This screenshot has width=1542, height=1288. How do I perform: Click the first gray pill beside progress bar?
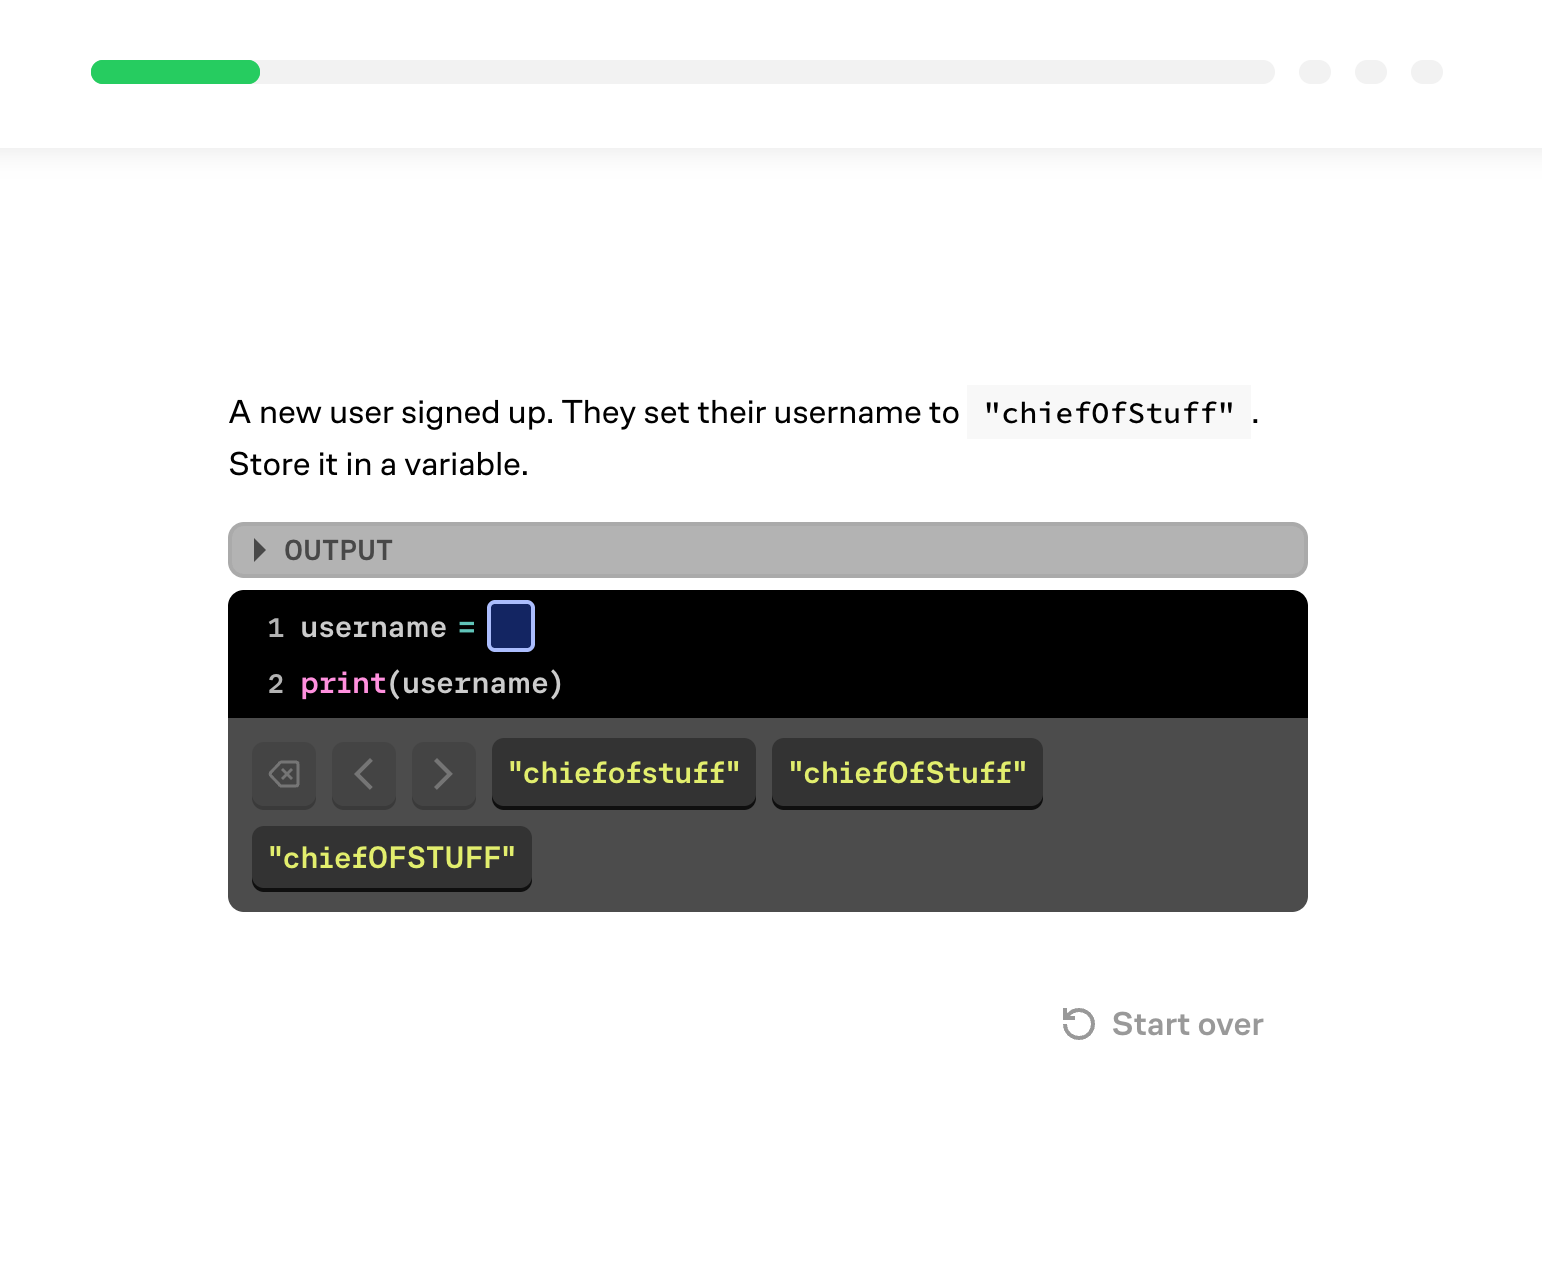(x=1314, y=72)
